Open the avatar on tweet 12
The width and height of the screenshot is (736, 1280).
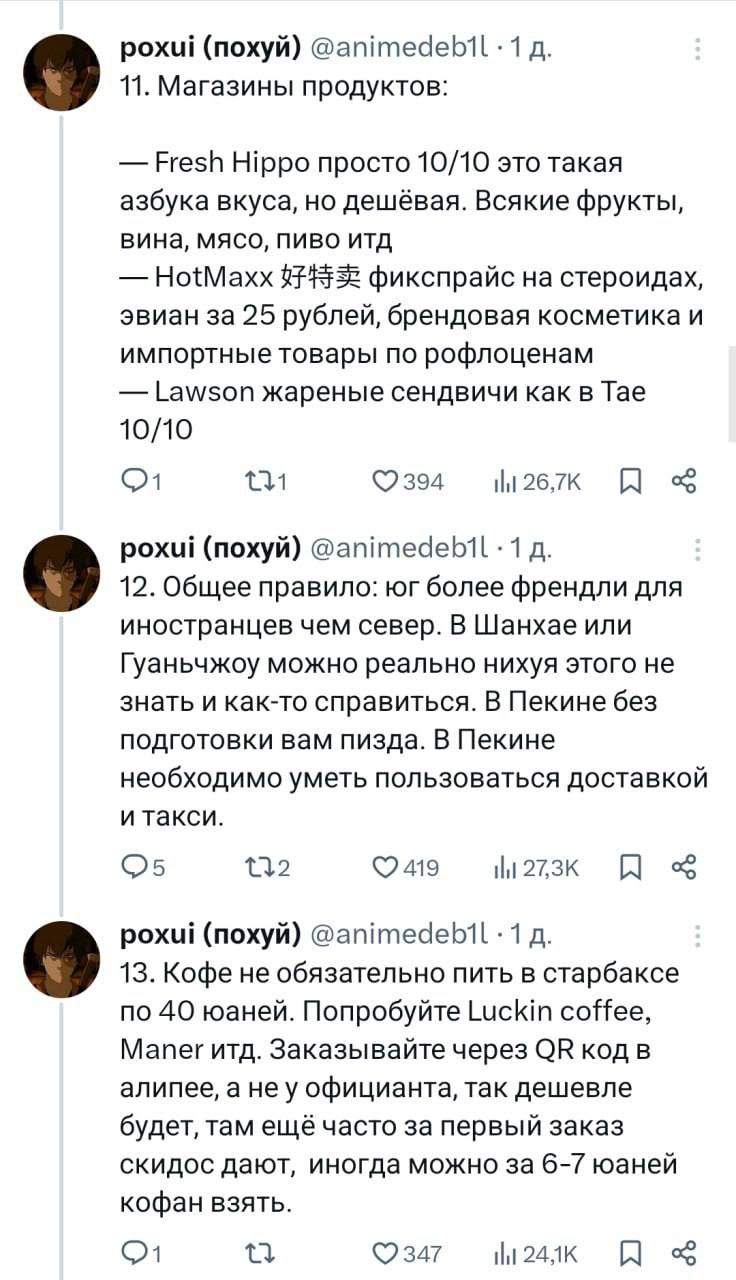(61, 571)
